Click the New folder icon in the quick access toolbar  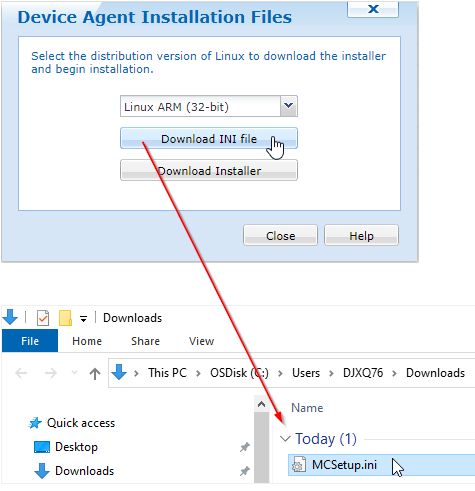pyautogui.click(x=65, y=318)
